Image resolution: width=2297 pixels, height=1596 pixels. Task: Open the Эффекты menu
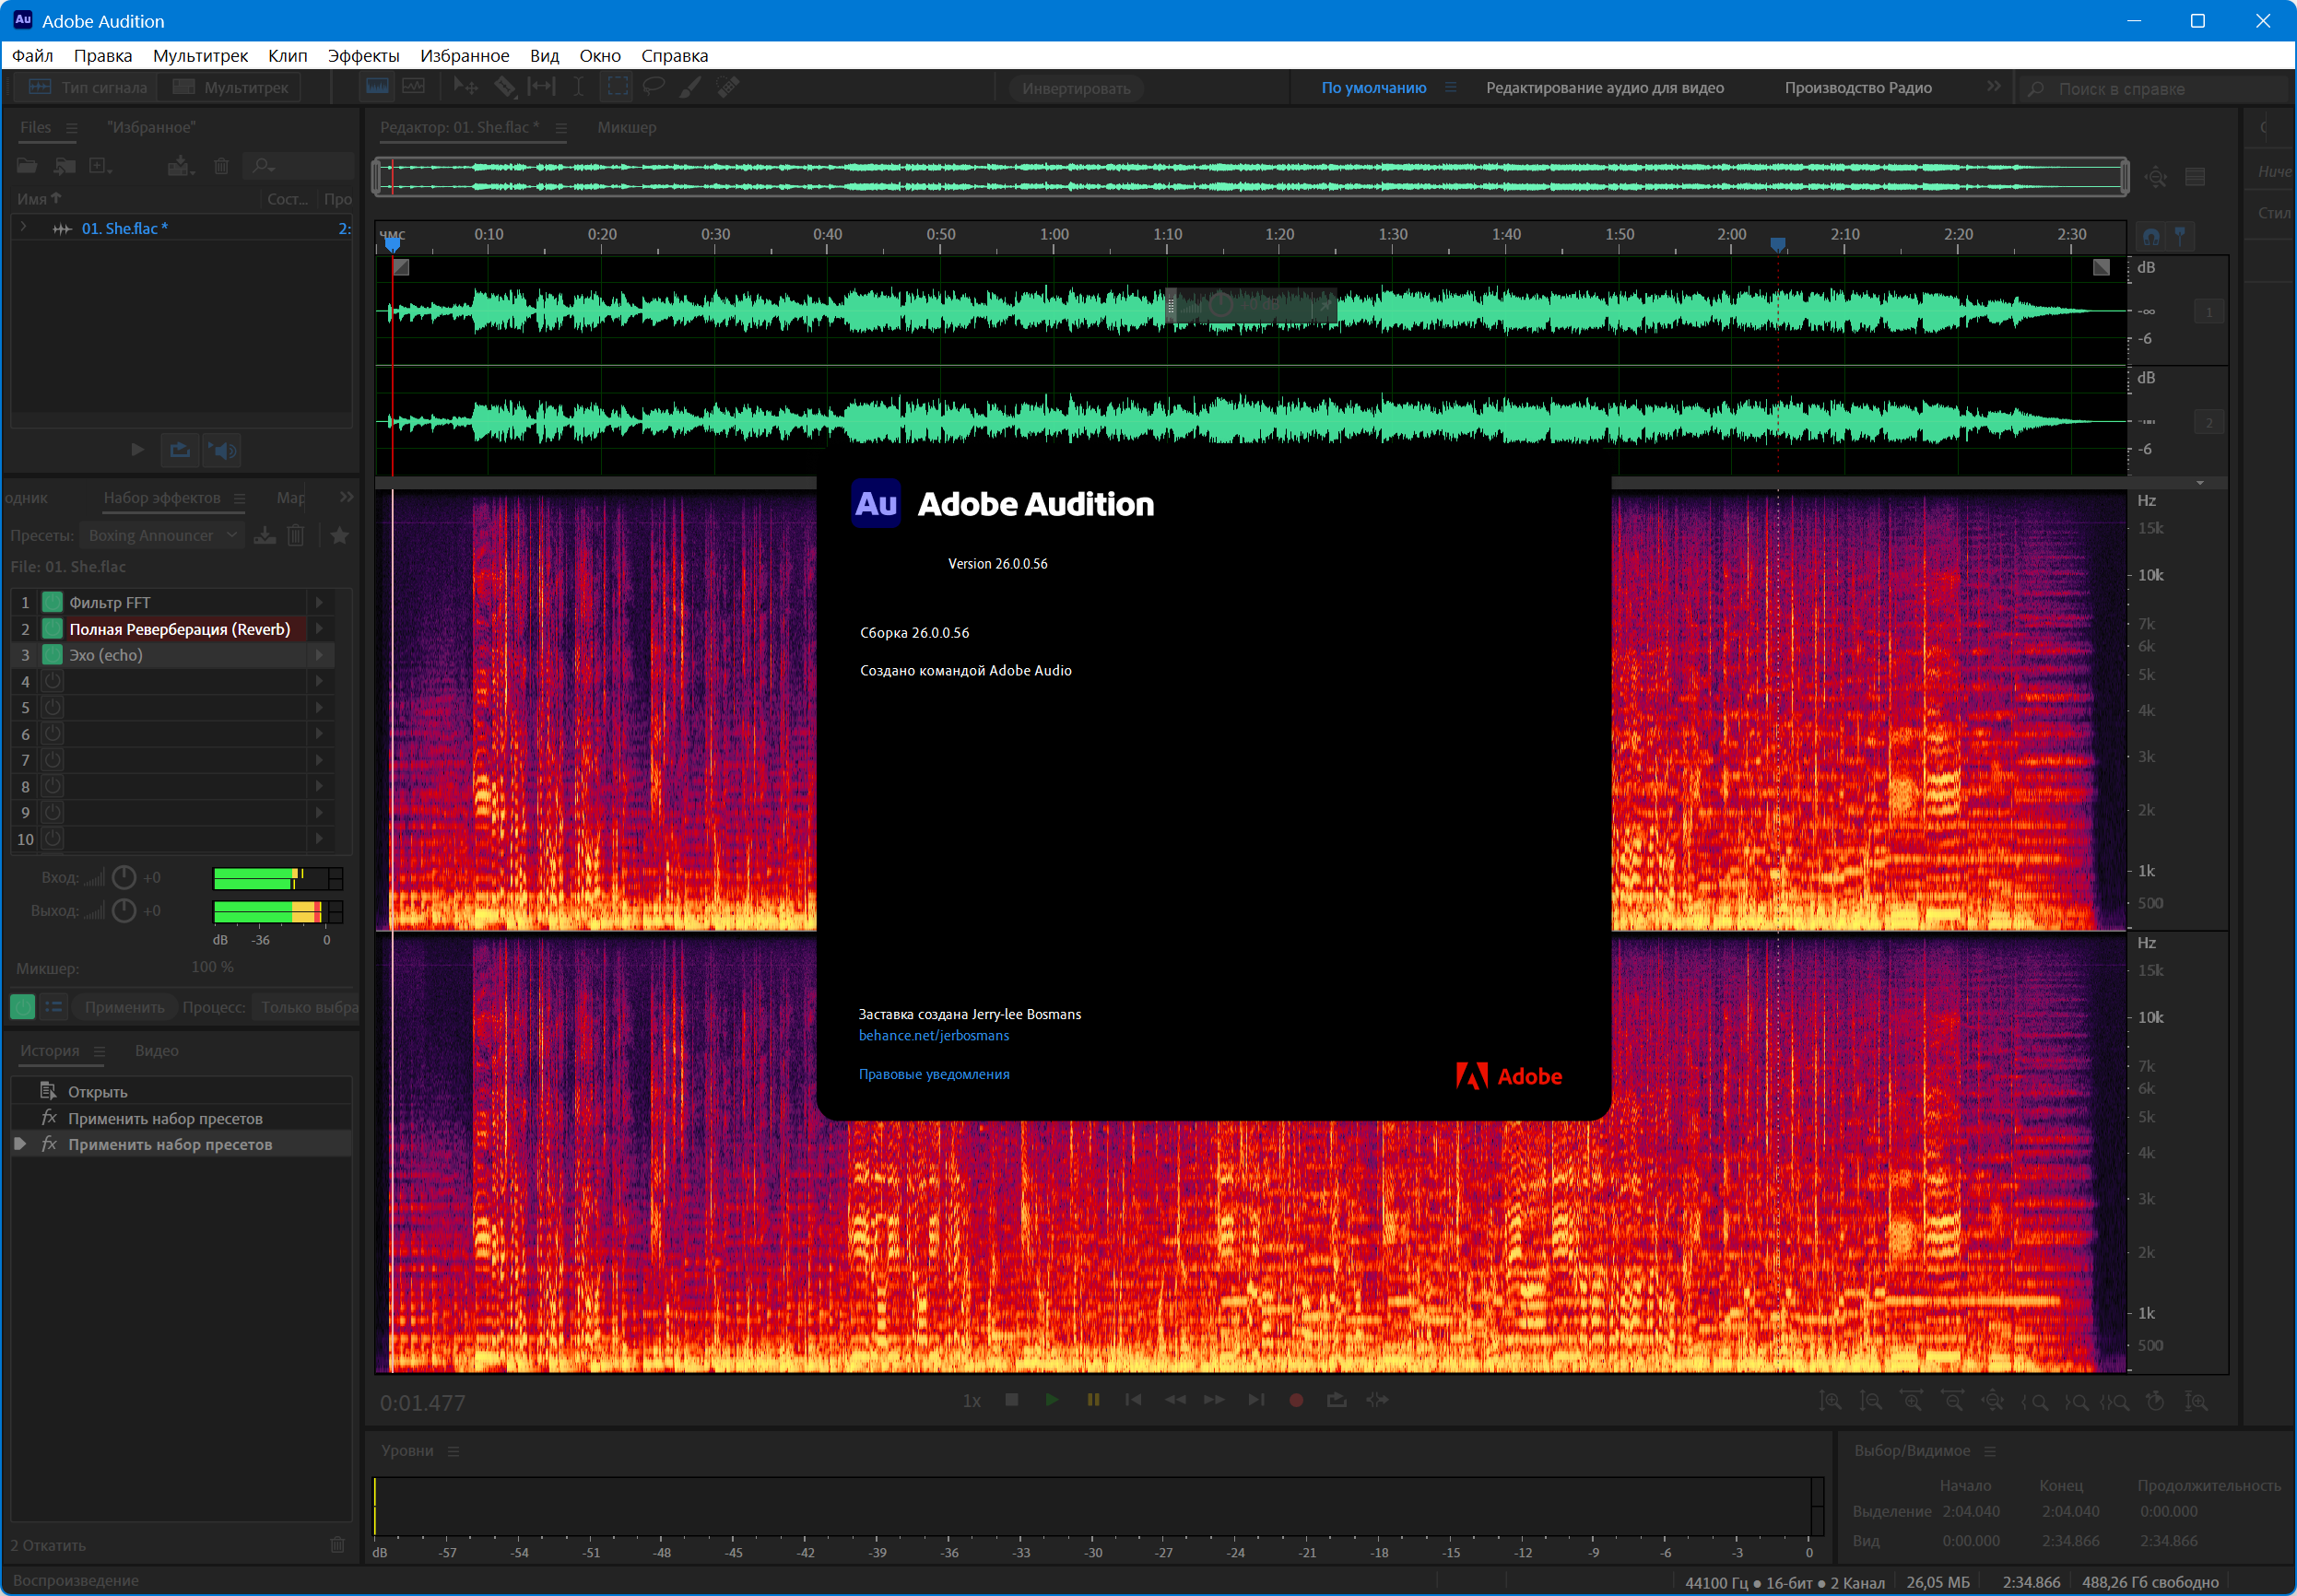click(x=363, y=56)
